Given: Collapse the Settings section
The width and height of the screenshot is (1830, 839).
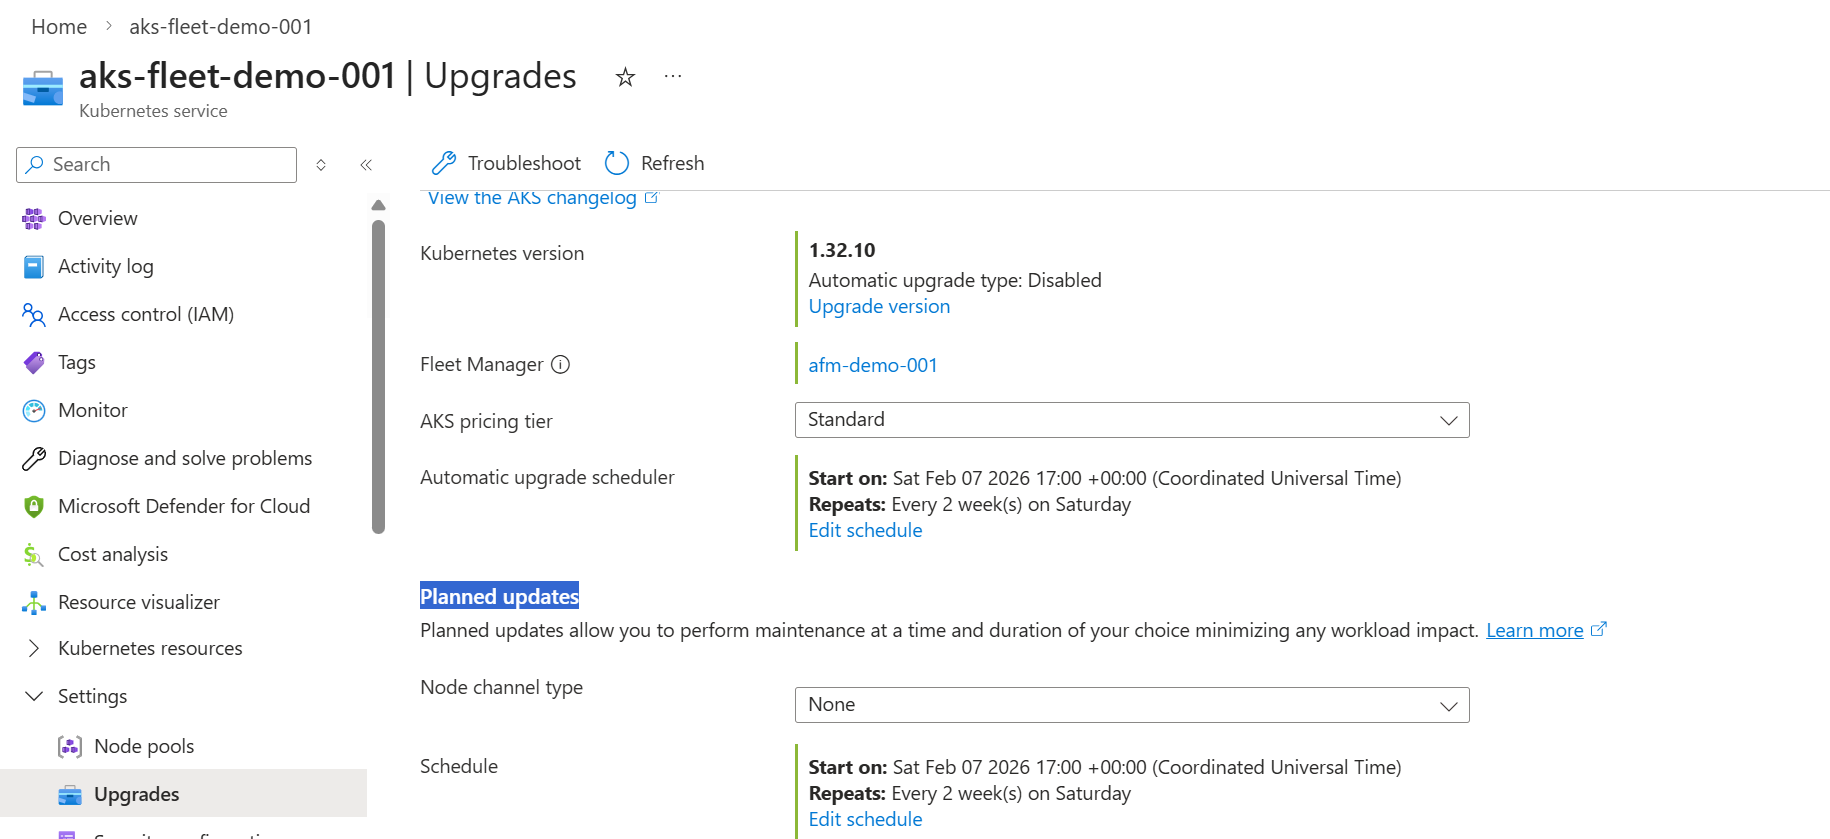Looking at the screenshot, I should tap(34, 696).
